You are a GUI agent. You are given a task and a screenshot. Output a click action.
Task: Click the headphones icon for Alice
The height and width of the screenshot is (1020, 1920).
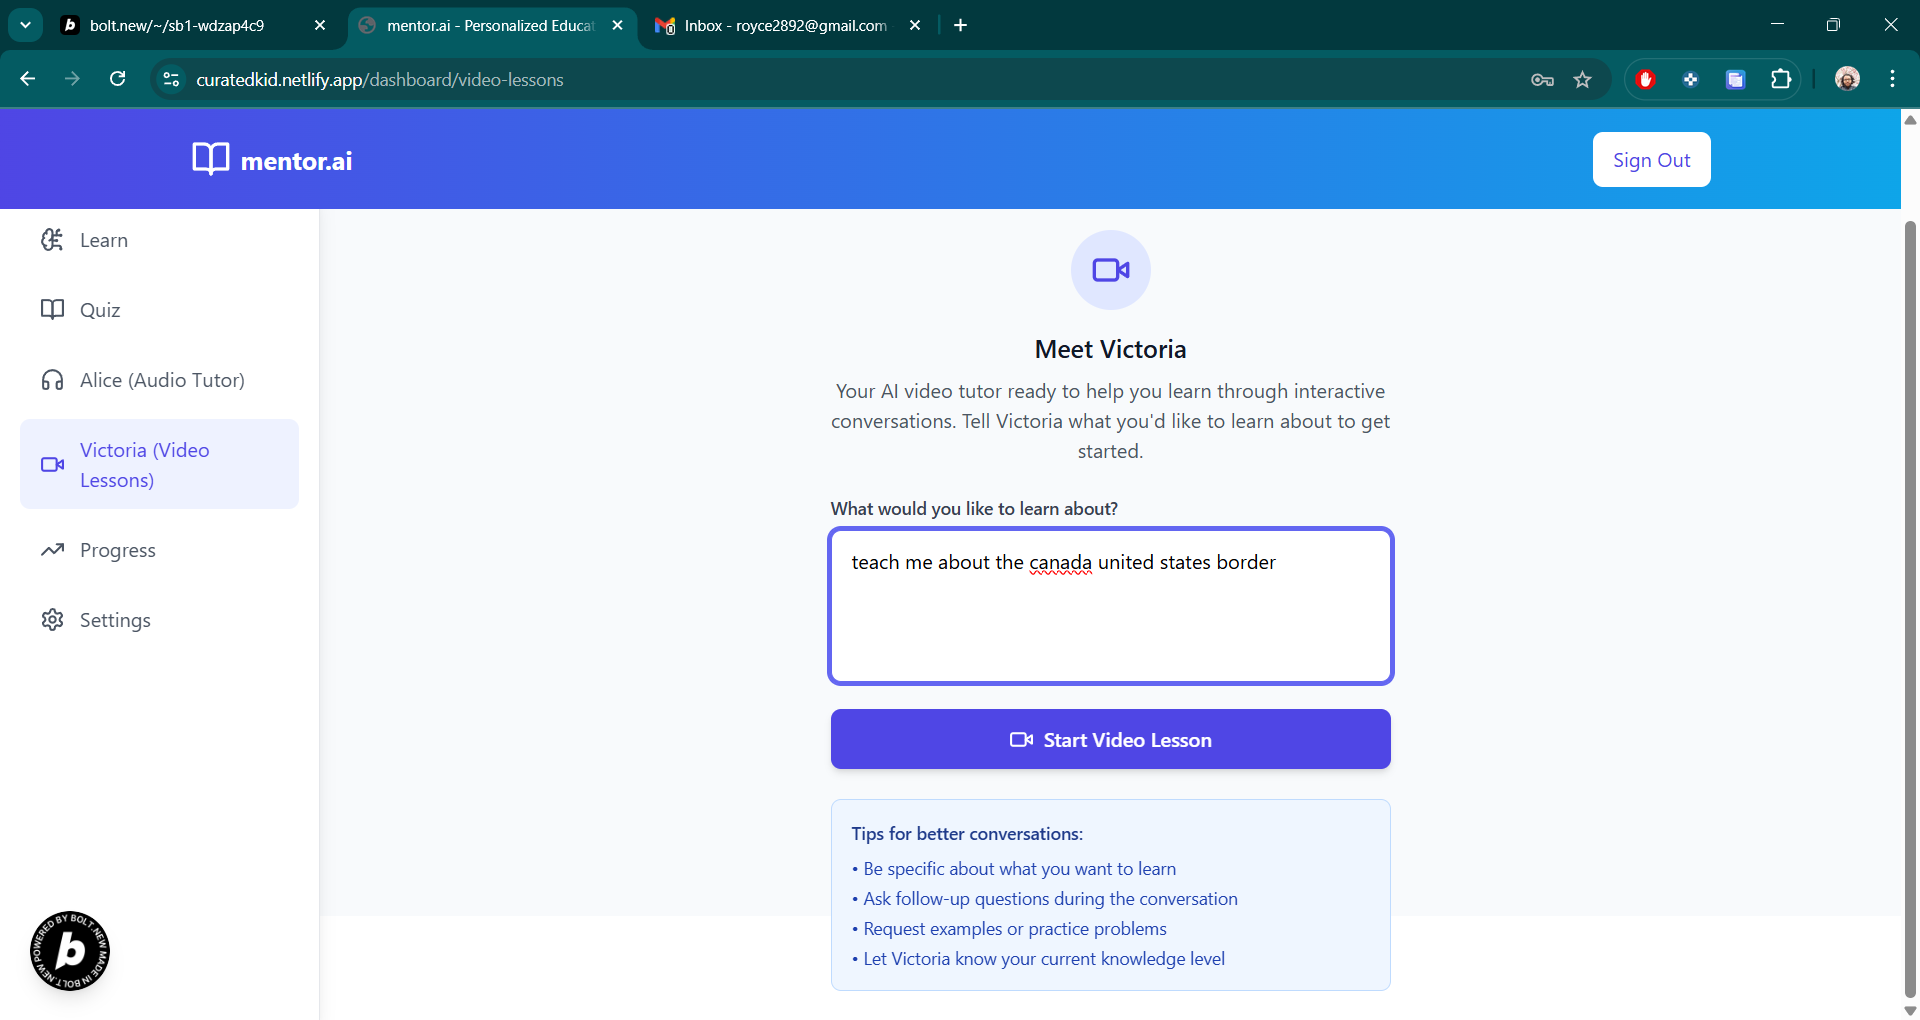[x=52, y=380]
